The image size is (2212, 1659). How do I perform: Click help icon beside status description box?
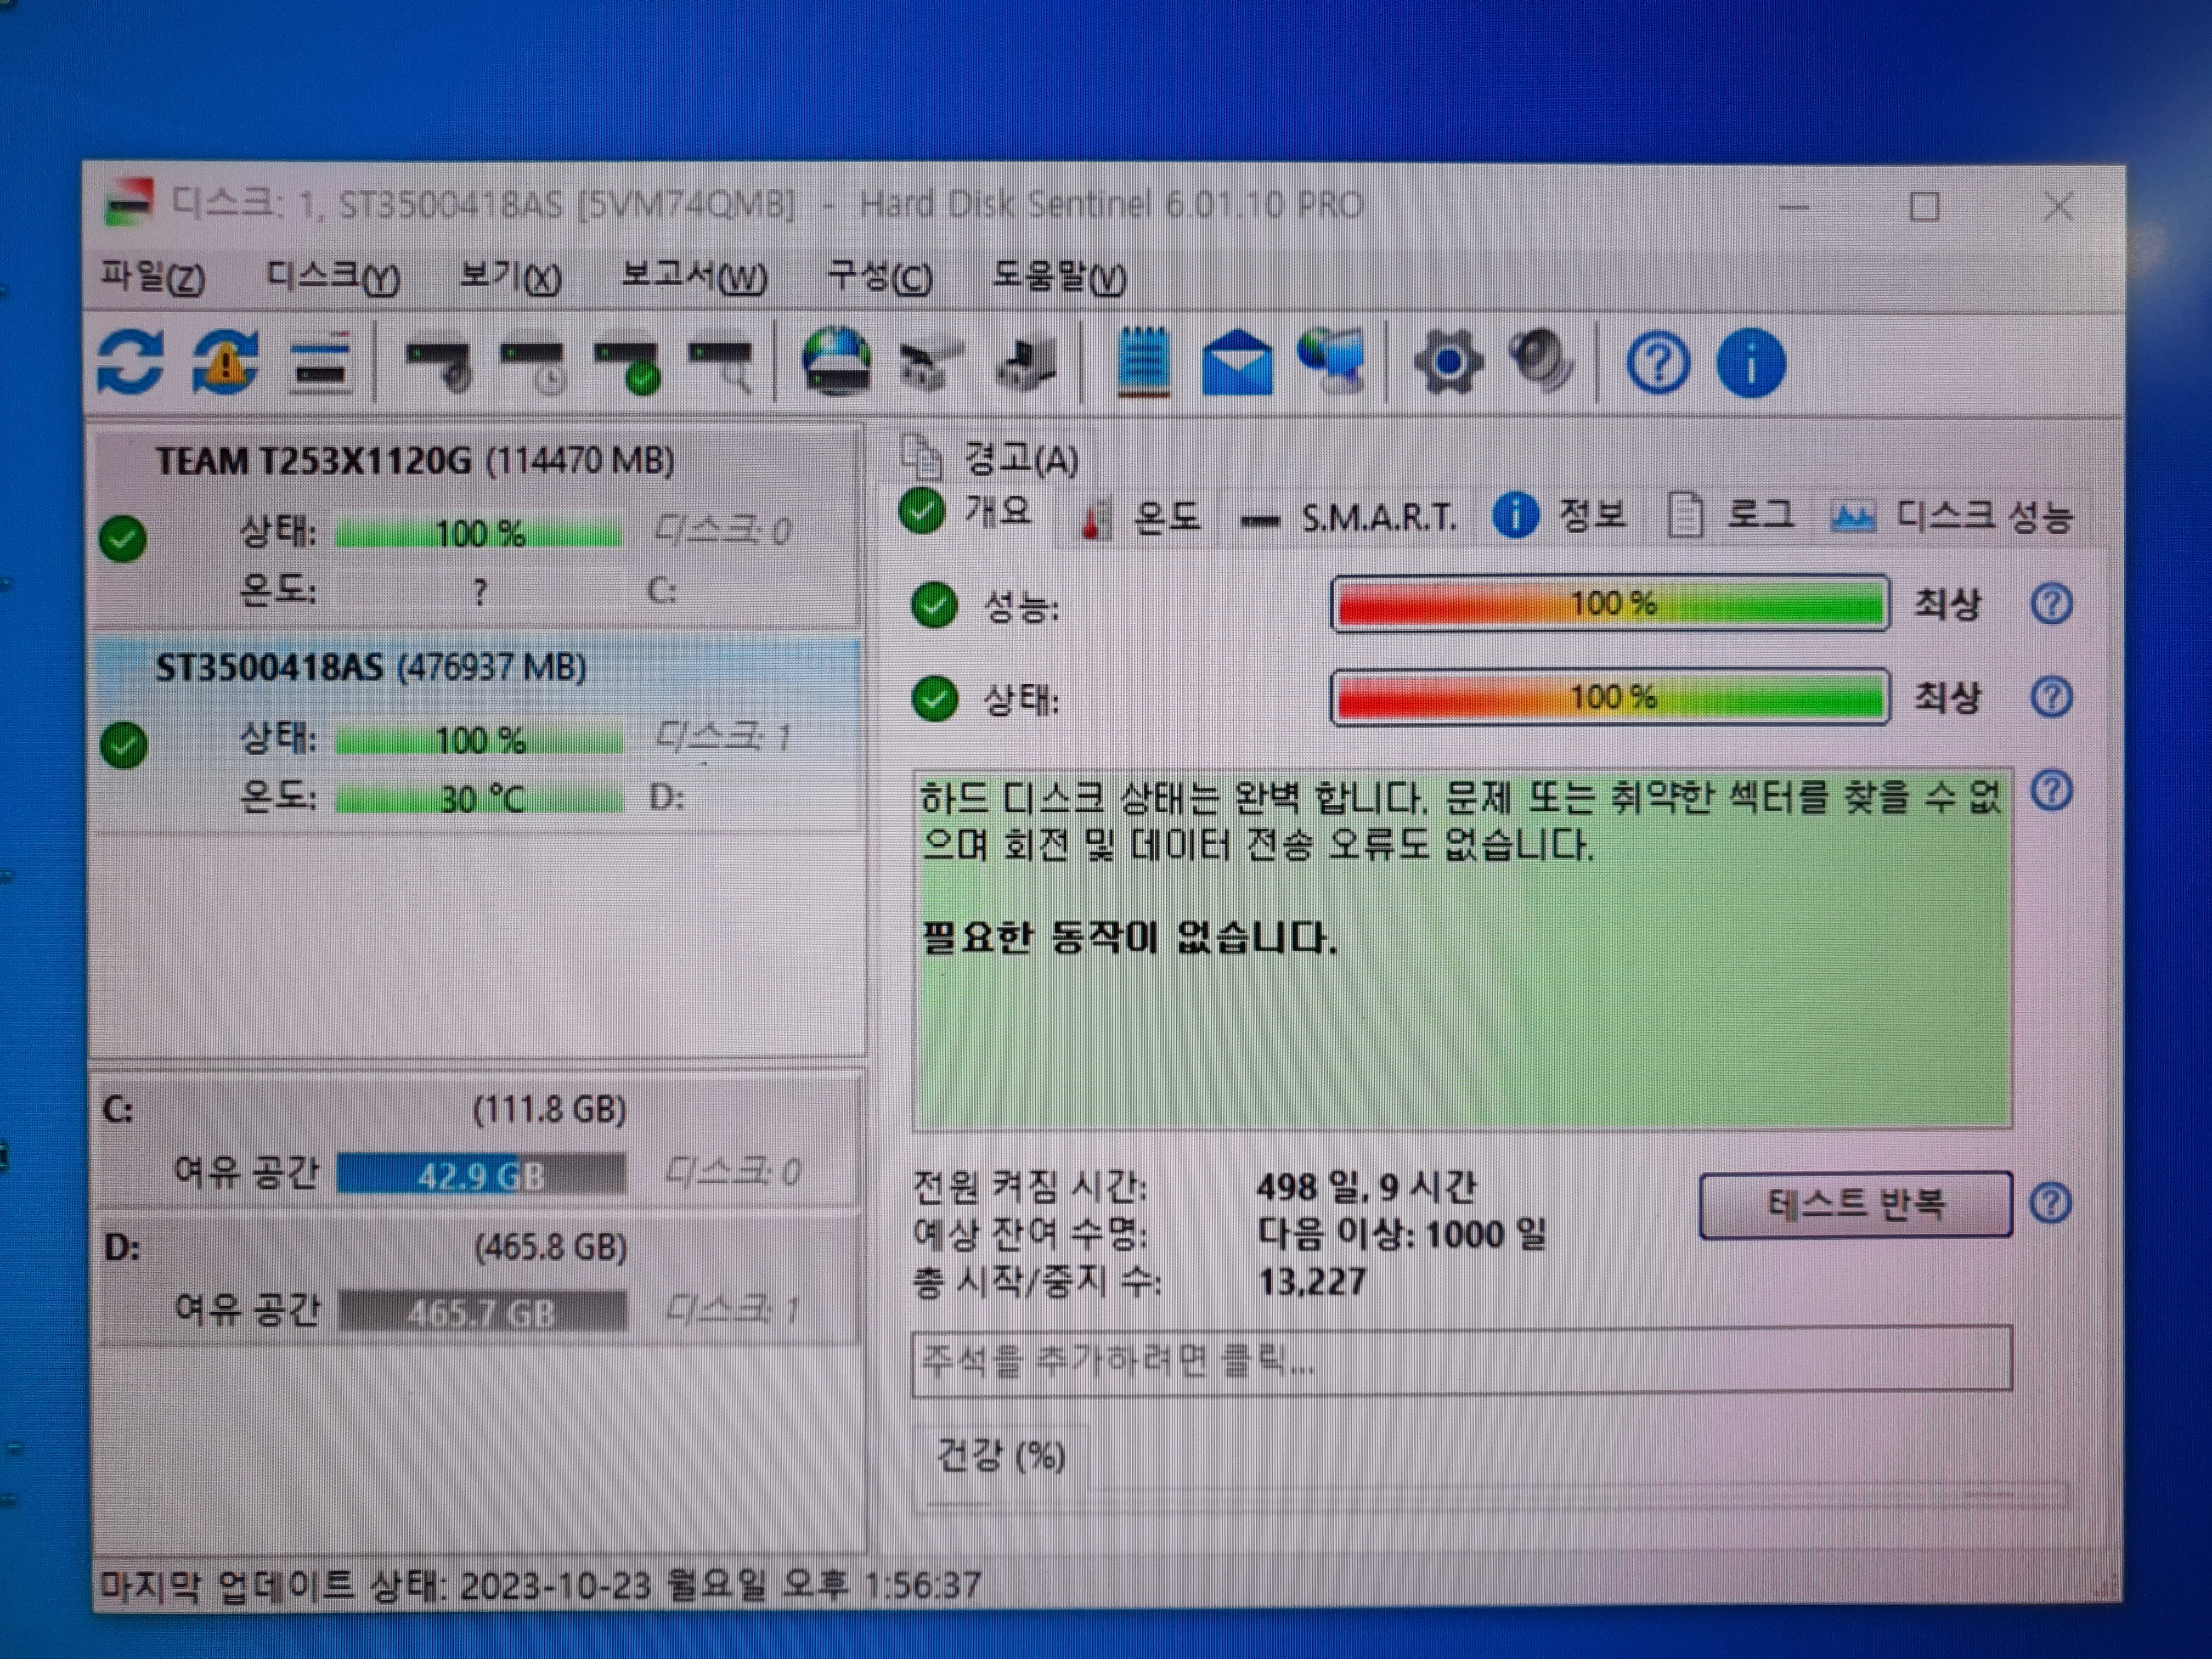coord(2051,791)
